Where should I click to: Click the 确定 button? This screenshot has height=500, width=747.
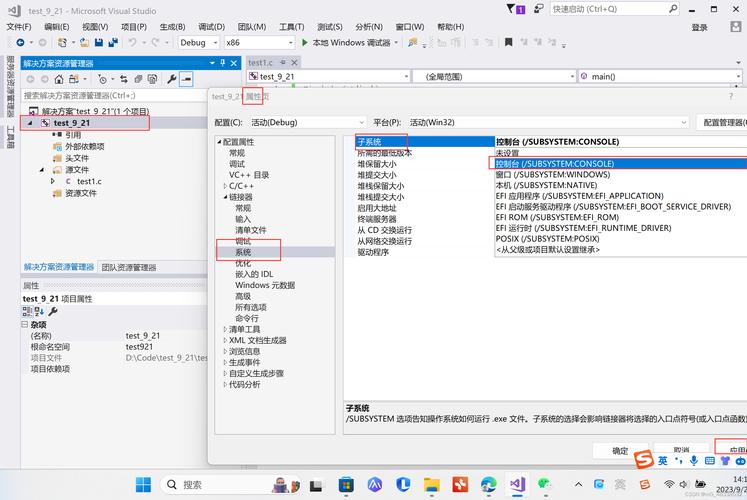[620, 450]
